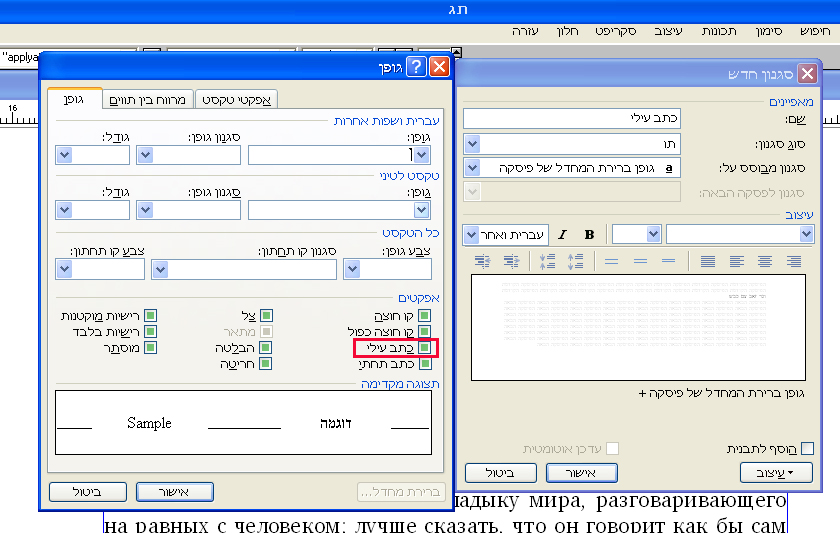Select the גופן tab in Font dialog
The image size is (840, 533).
pyautogui.click(x=74, y=100)
